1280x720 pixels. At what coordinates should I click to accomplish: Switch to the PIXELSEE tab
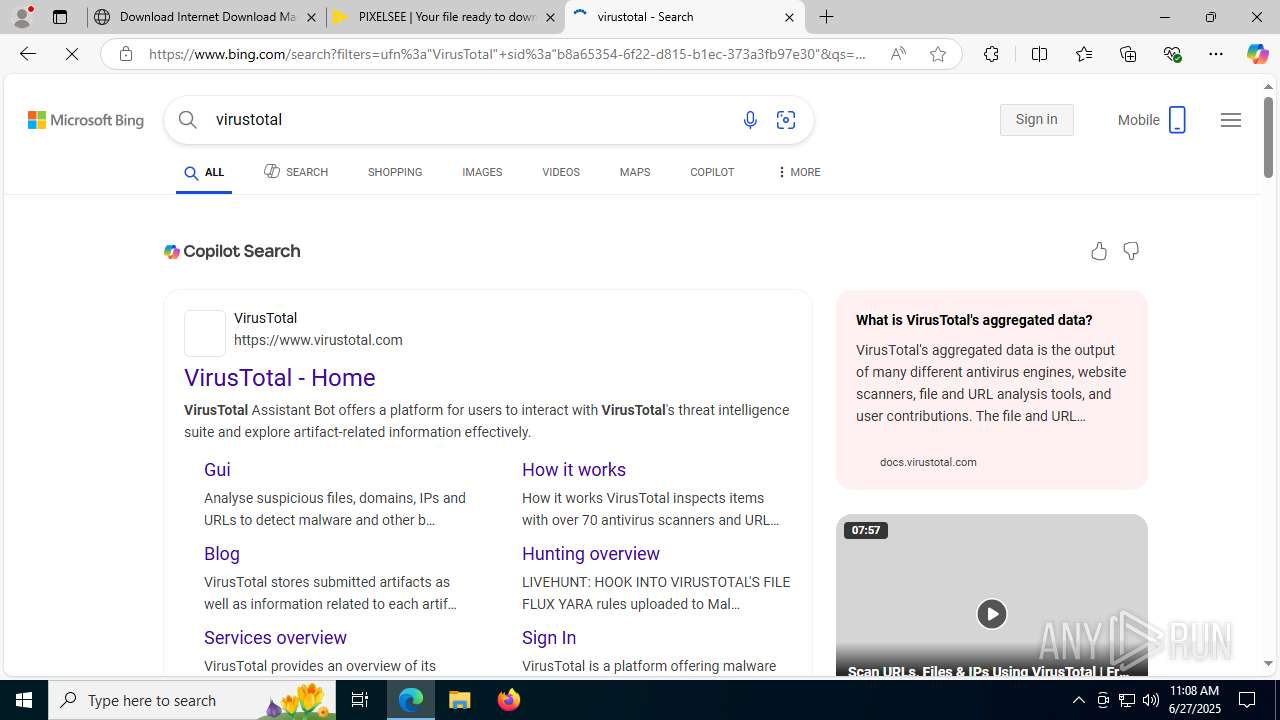446,17
